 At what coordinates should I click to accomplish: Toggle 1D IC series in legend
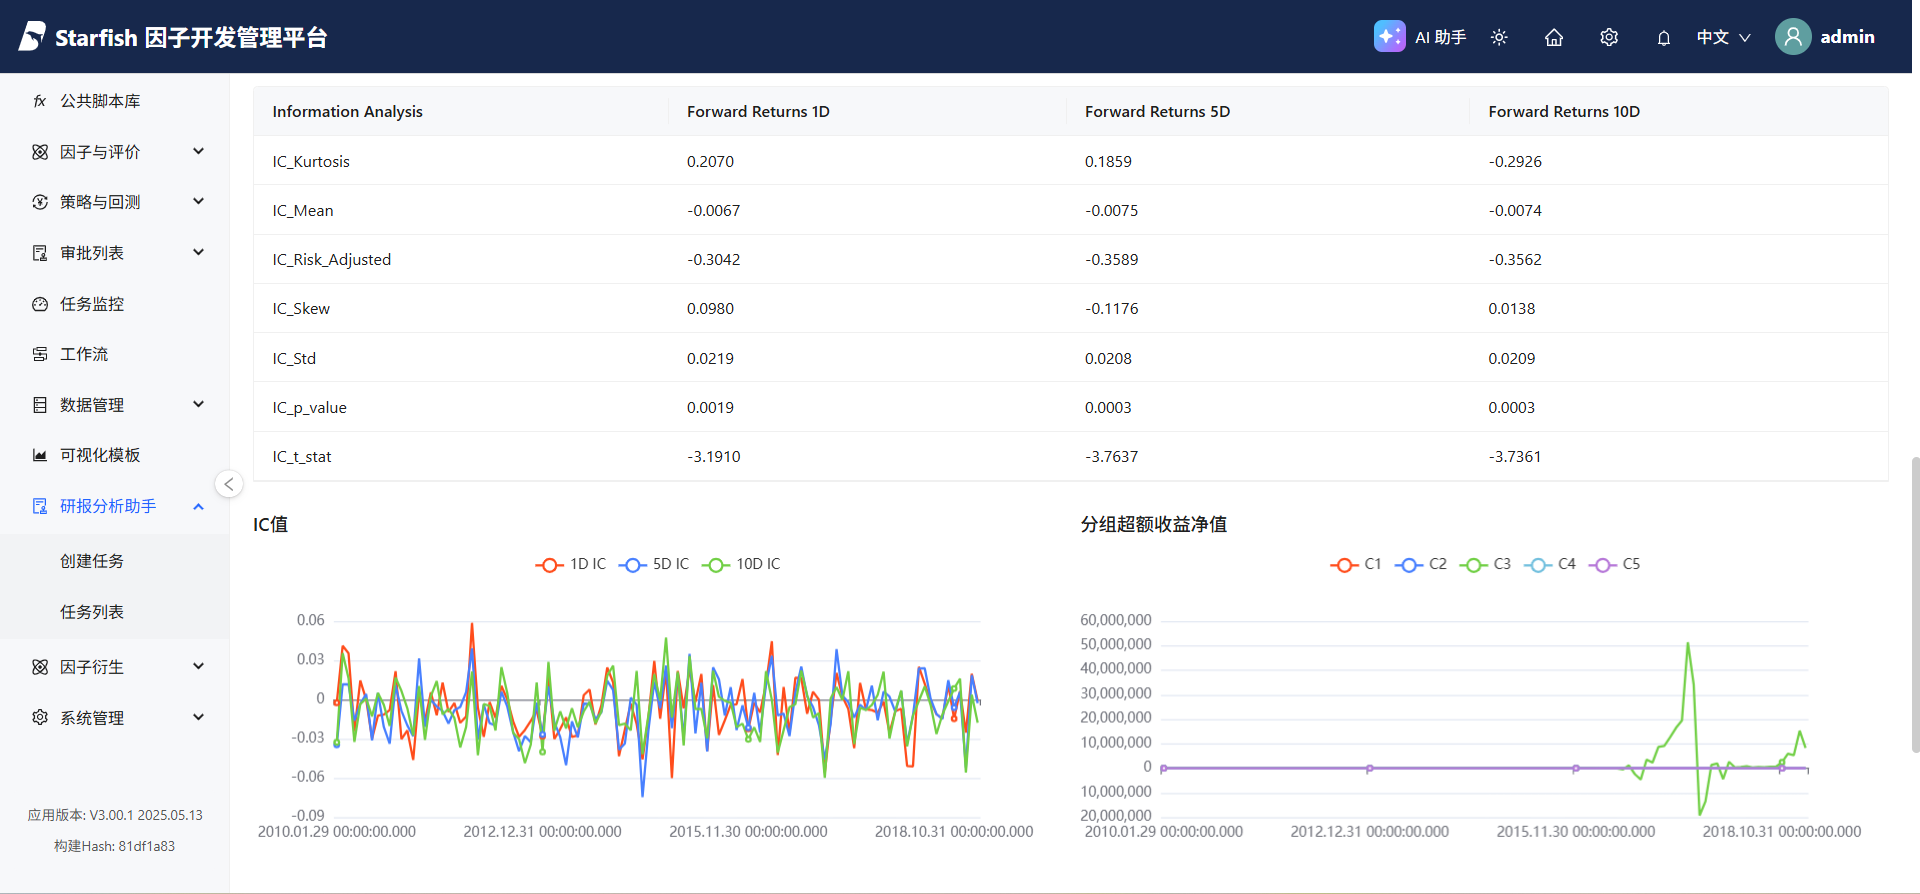pyautogui.click(x=571, y=564)
